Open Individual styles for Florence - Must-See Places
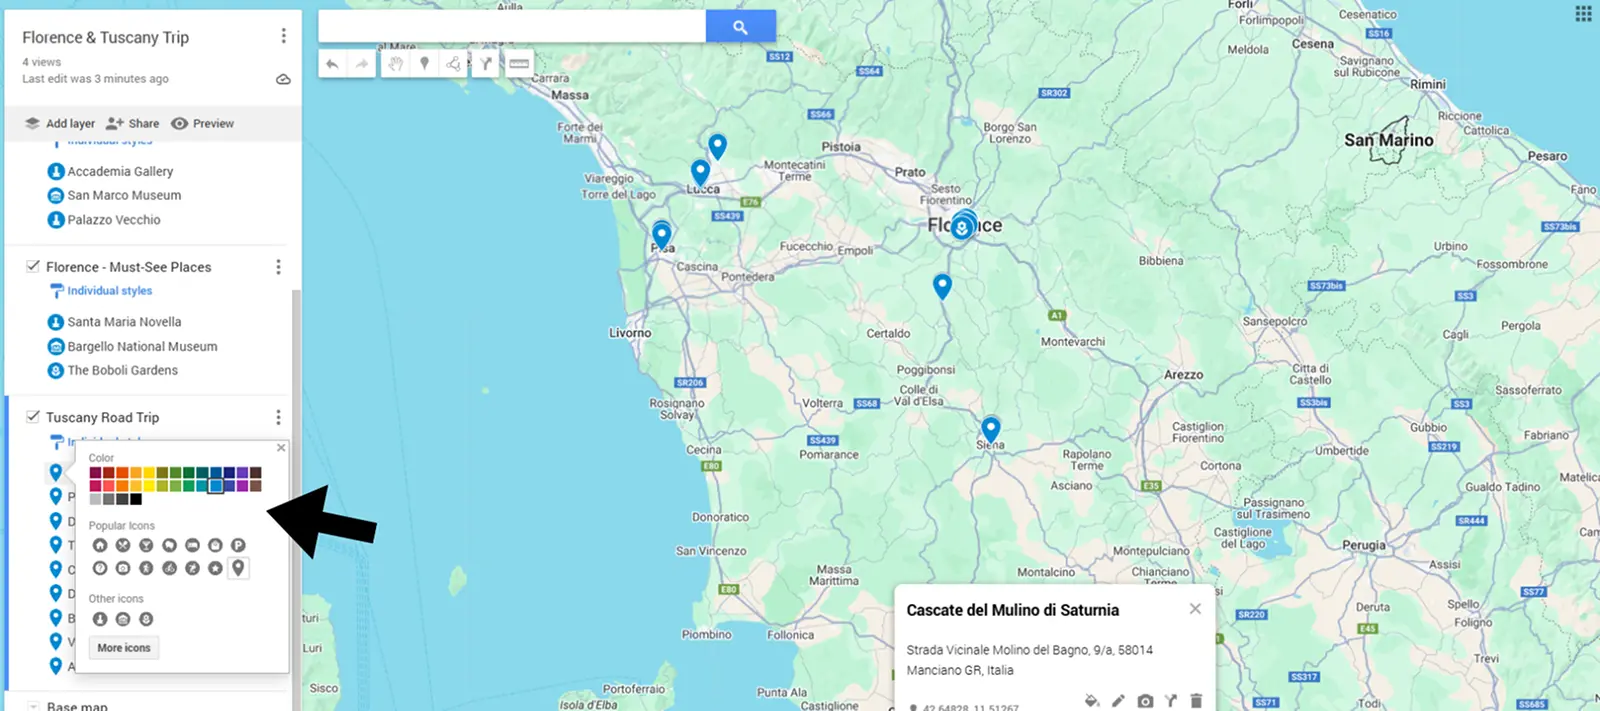Screen dimensions: 1600x711 [109, 291]
